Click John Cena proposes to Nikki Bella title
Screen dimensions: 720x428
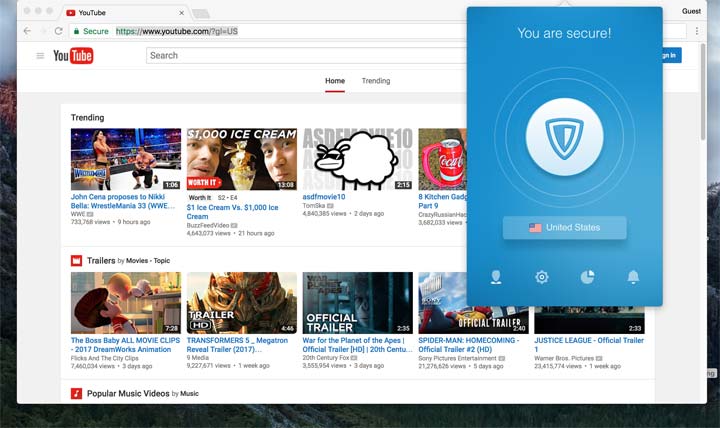[123, 201]
